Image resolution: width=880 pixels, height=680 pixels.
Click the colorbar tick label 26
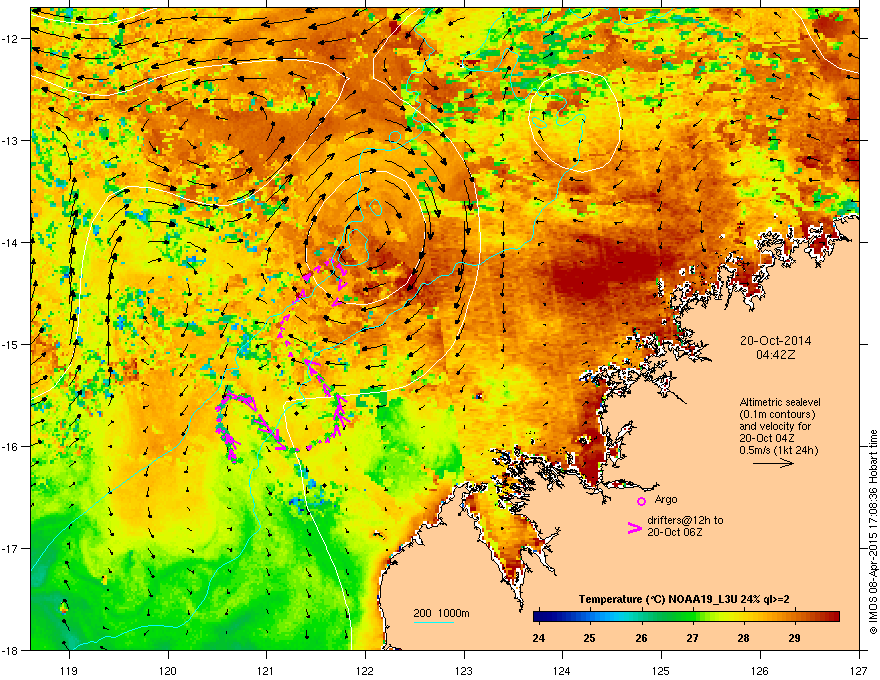tap(641, 638)
